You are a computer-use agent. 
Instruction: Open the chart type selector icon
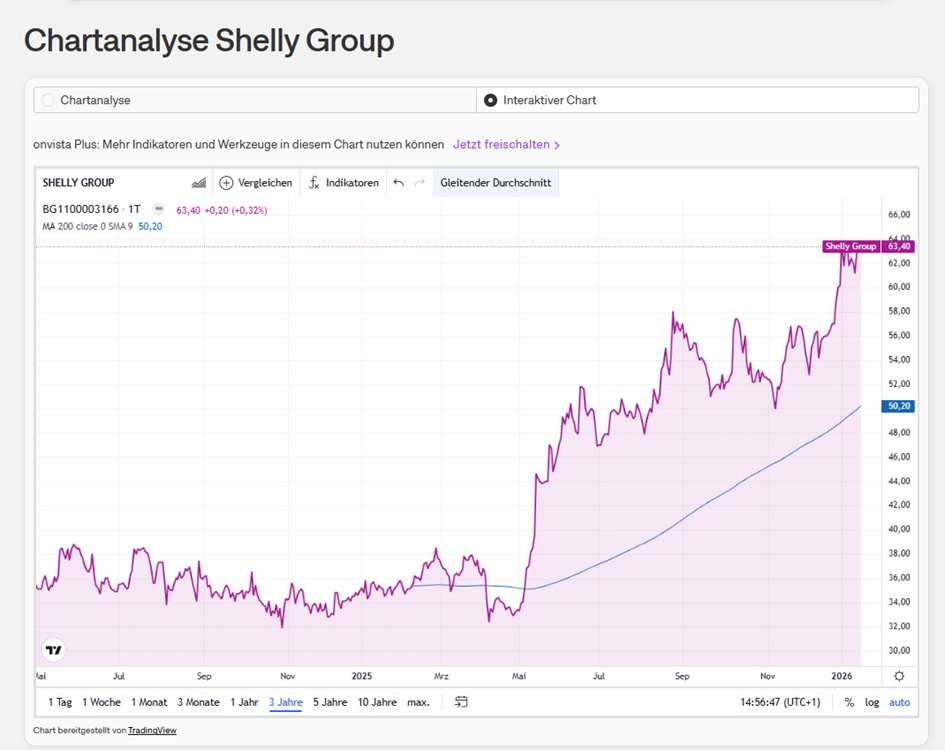point(198,183)
